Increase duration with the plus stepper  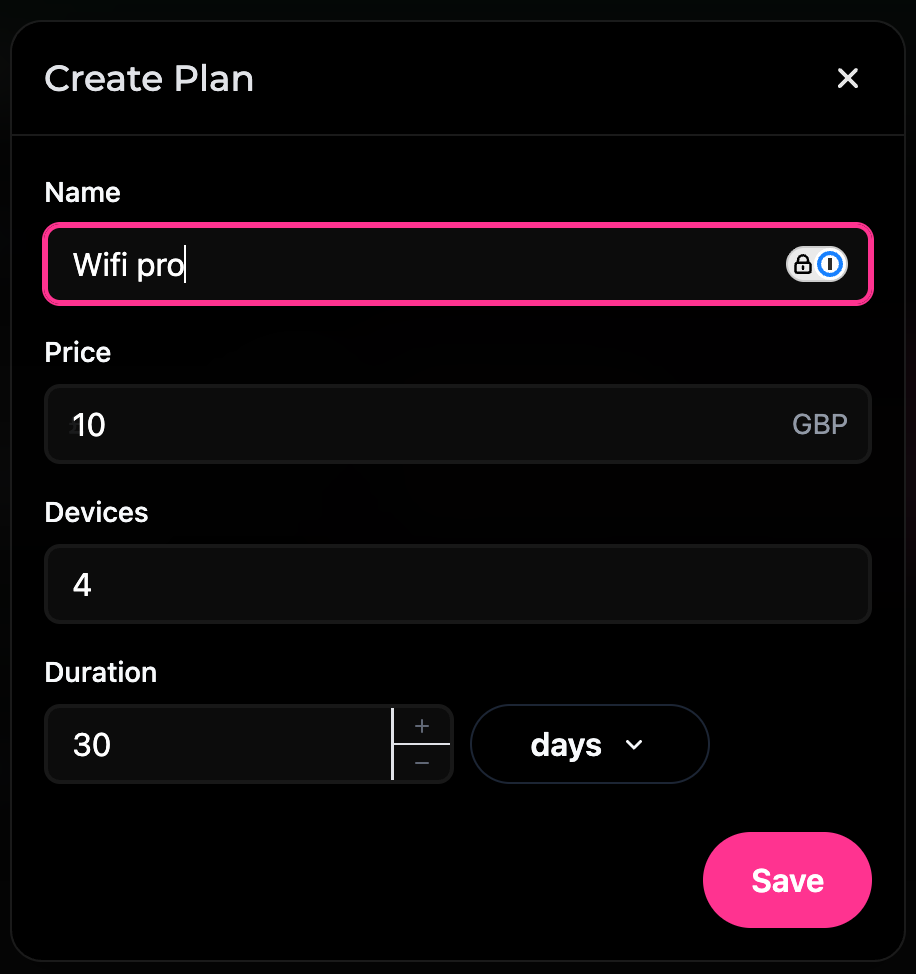tap(422, 726)
